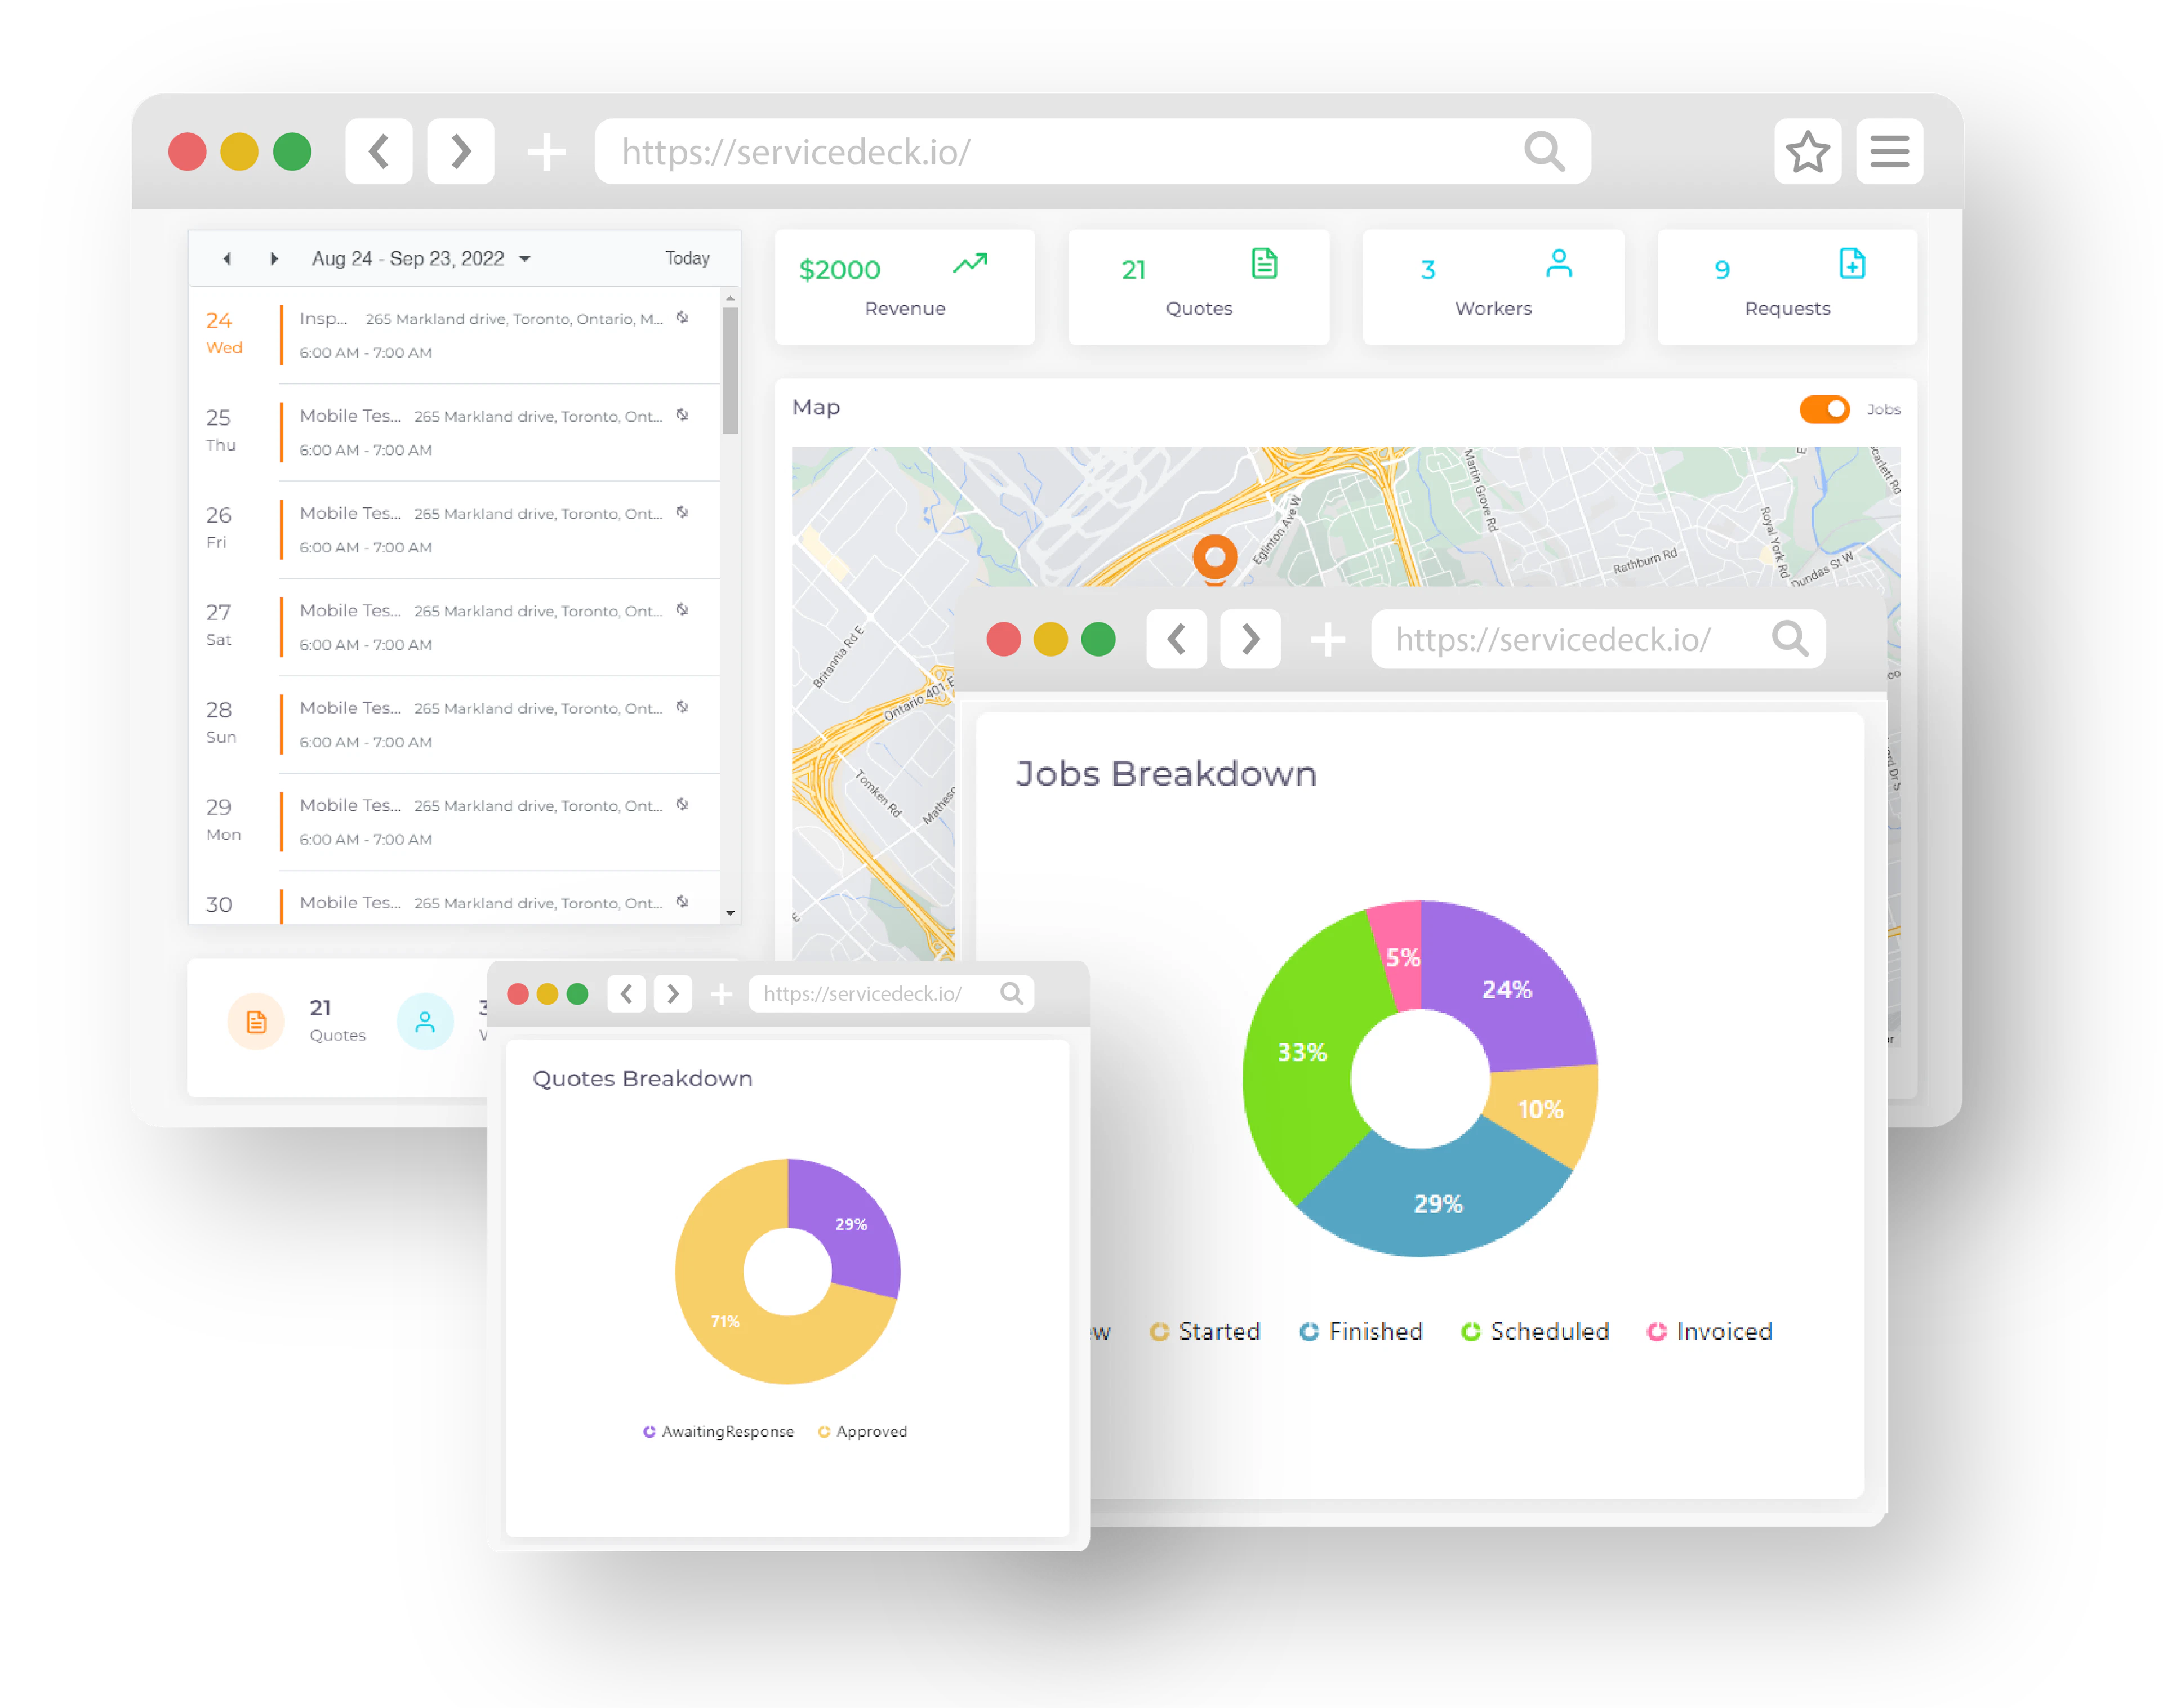Screen dimensions: 2163x1708
Task: Click the orange map pin marker near Eglinton Ave
Action: (x=1216, y=557)
